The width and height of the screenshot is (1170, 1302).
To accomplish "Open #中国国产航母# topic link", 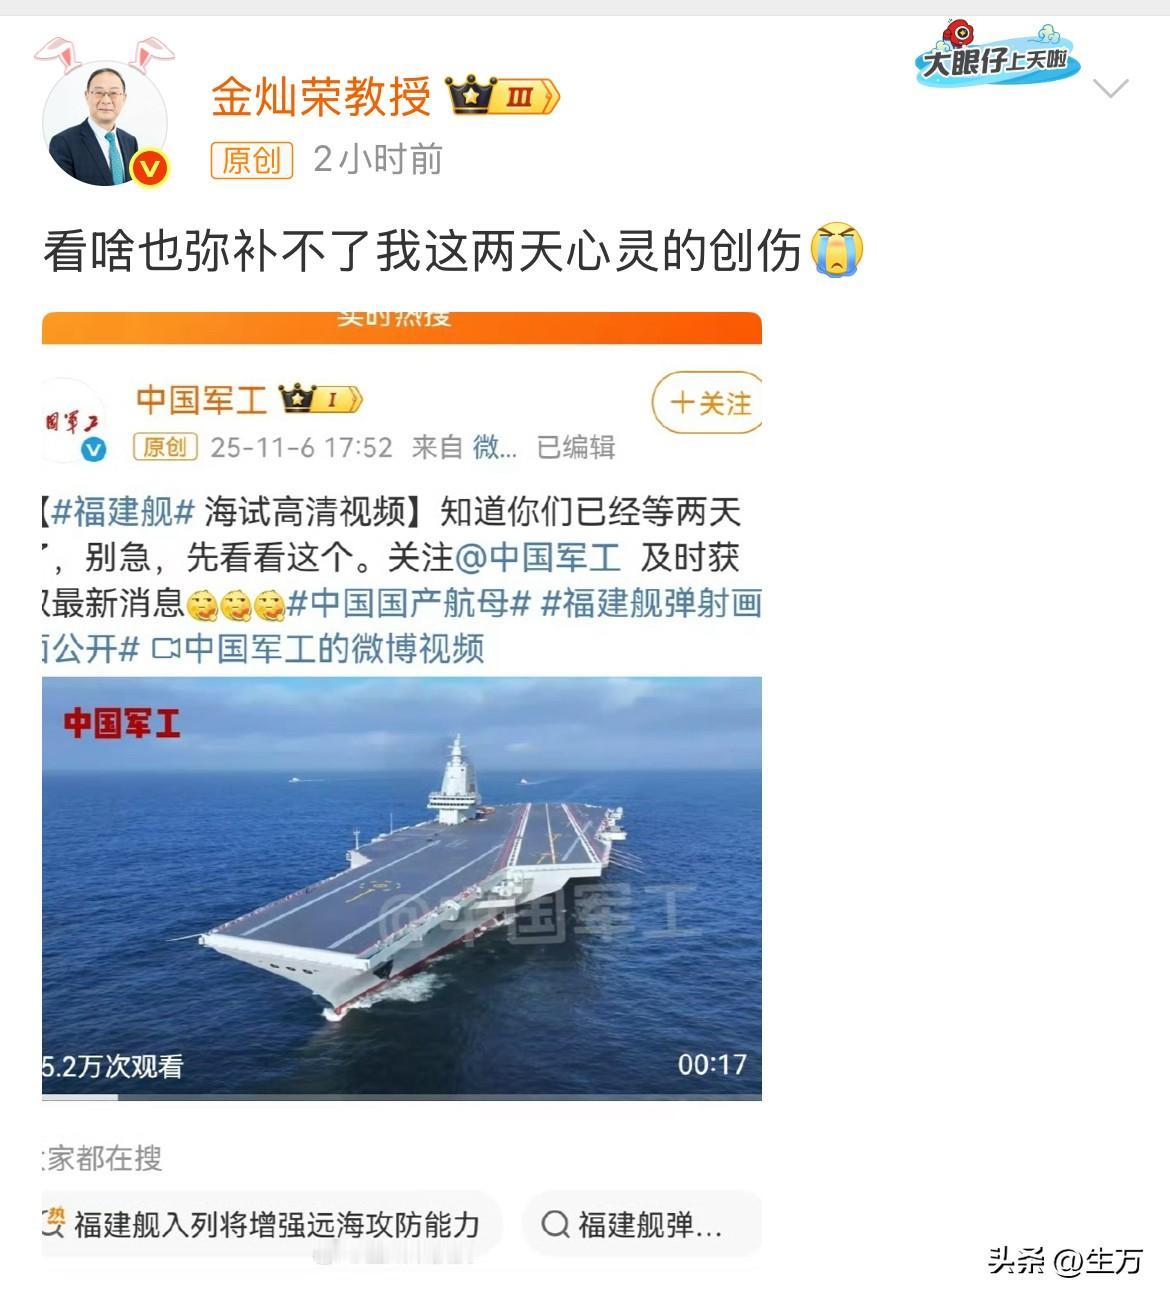I will [409, 603].
